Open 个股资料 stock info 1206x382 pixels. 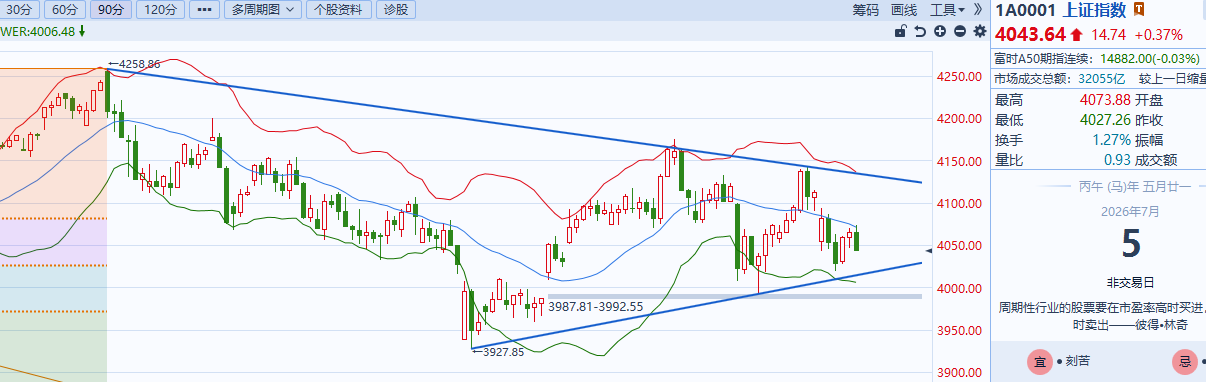(x=340, y=9)
